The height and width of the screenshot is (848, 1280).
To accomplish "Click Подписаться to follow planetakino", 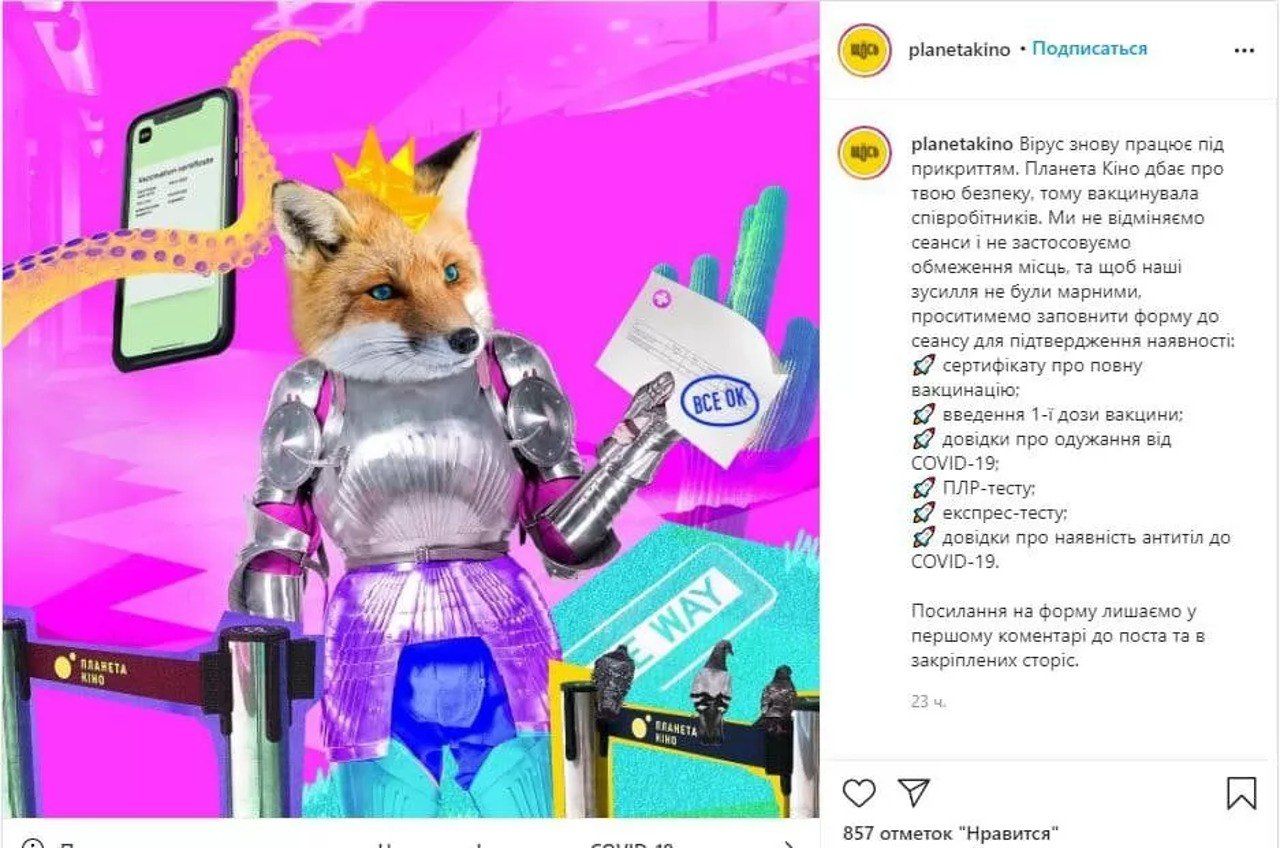I will click(1090, 48).
